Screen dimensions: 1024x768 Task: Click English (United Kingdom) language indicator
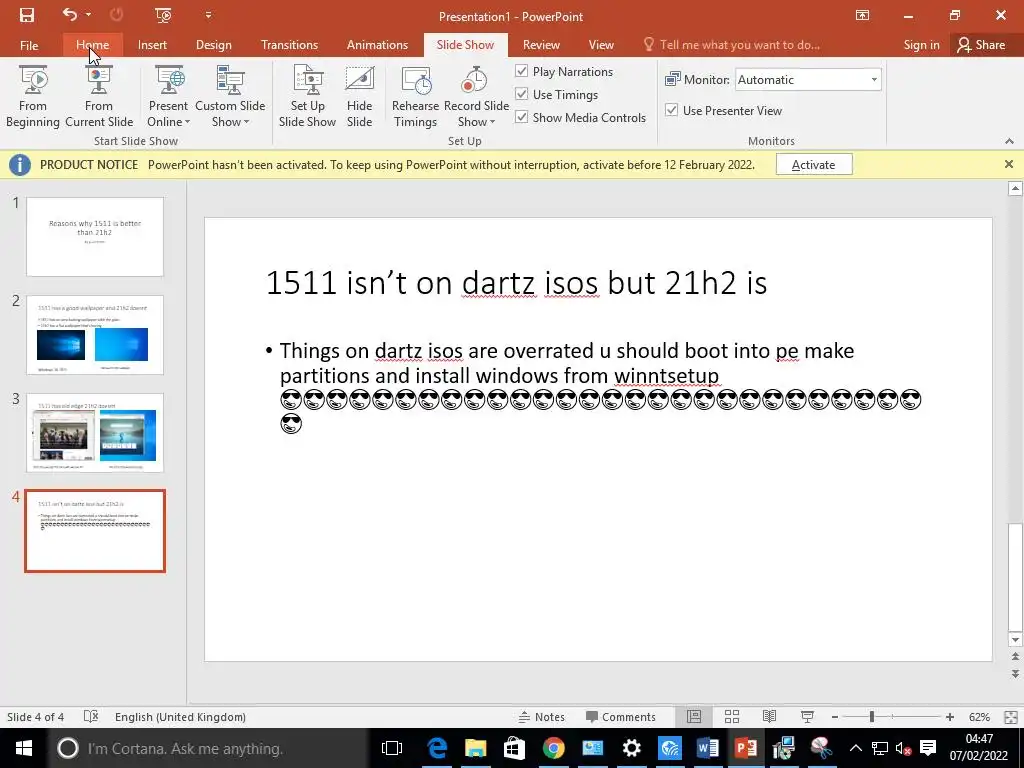180,716
